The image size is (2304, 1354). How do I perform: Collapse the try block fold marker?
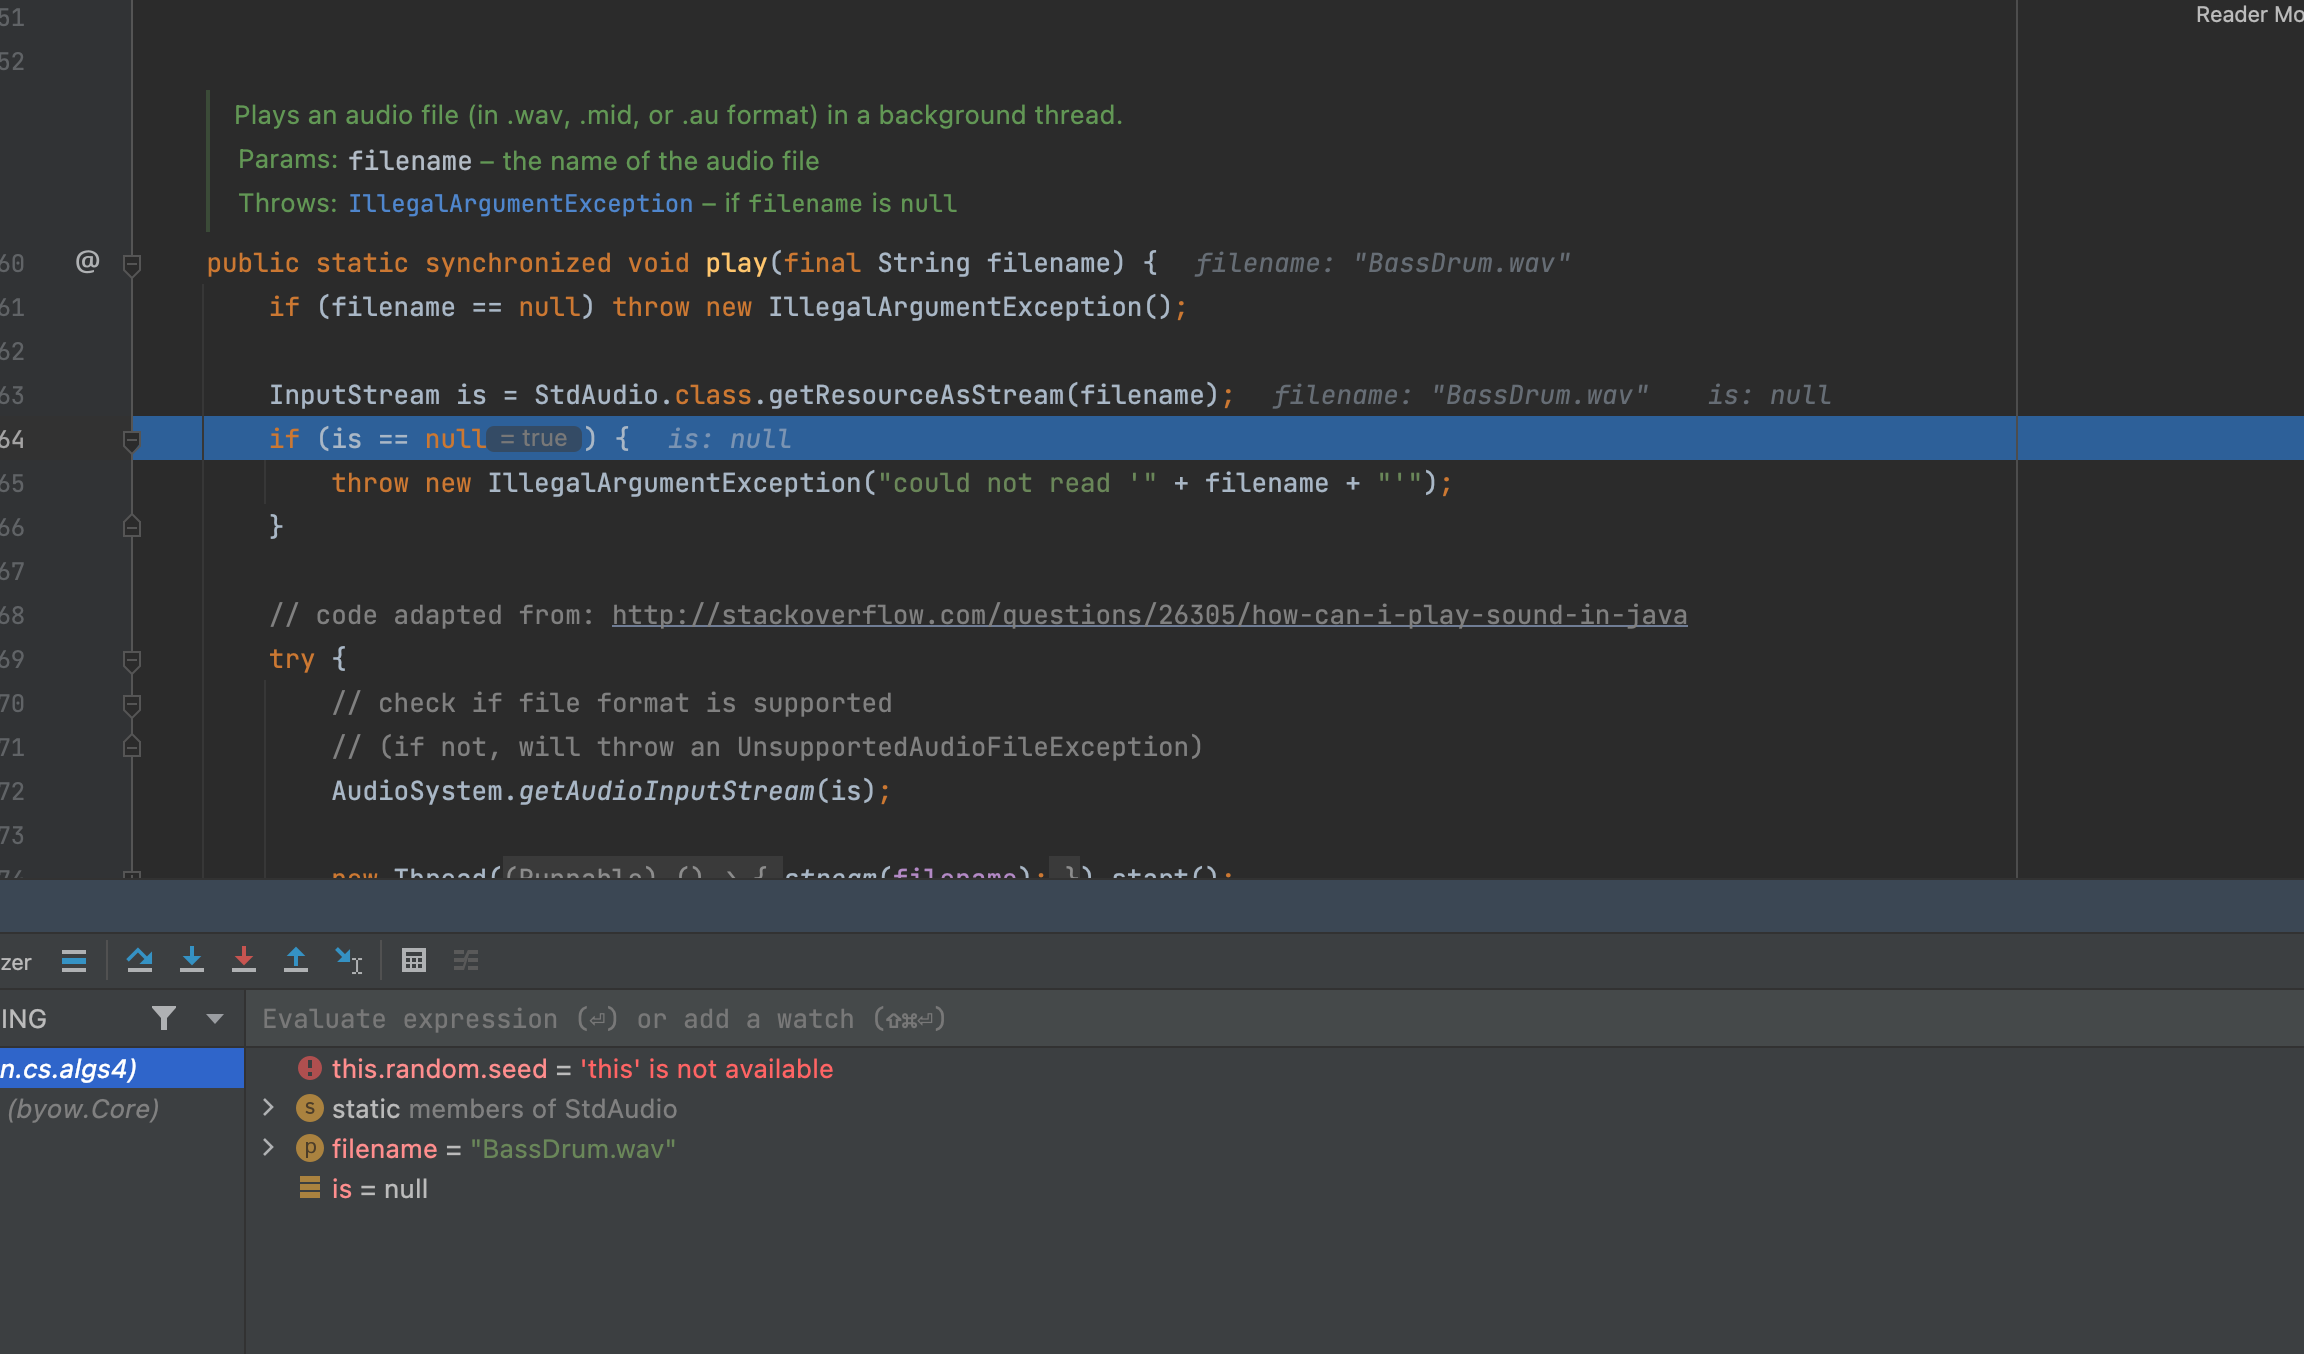(131, 660)
